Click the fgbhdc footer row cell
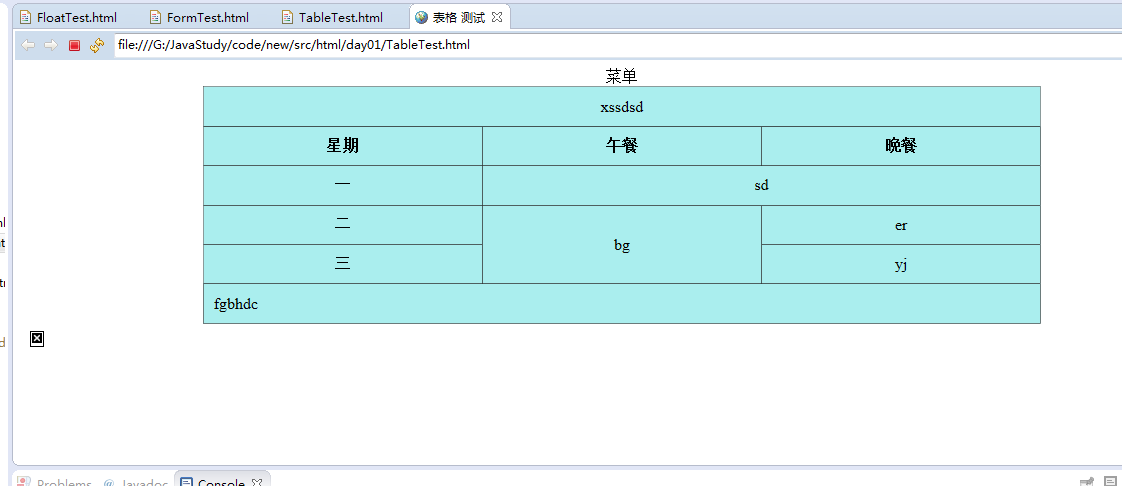The height and width of the screenshot is (486, 1122). point(621,304)
